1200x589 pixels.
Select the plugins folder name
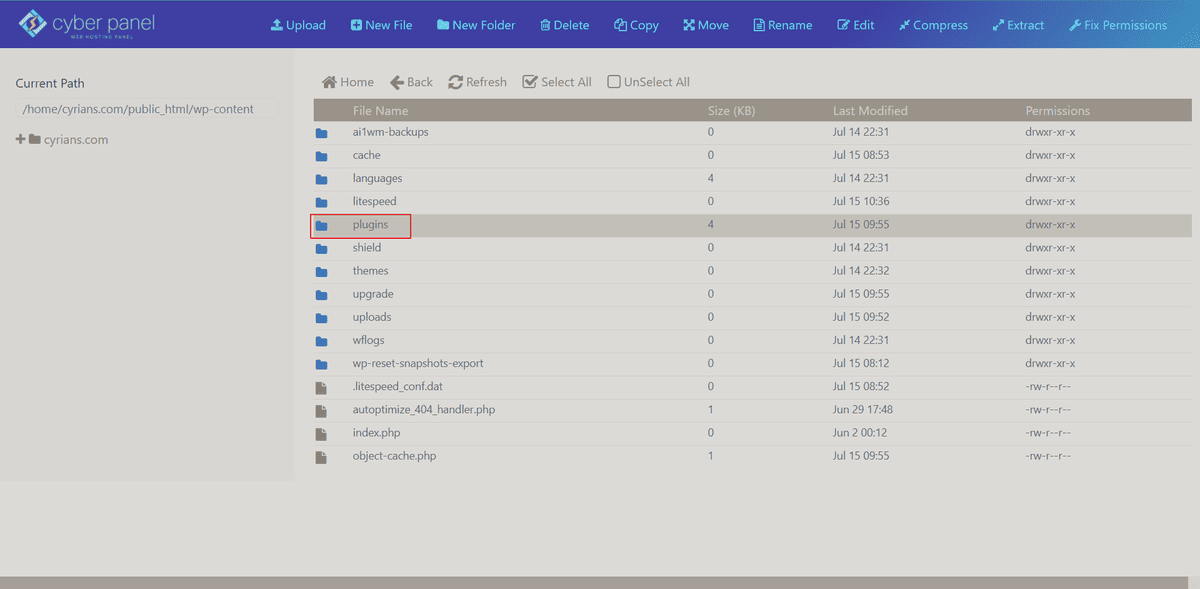point(370,225)
